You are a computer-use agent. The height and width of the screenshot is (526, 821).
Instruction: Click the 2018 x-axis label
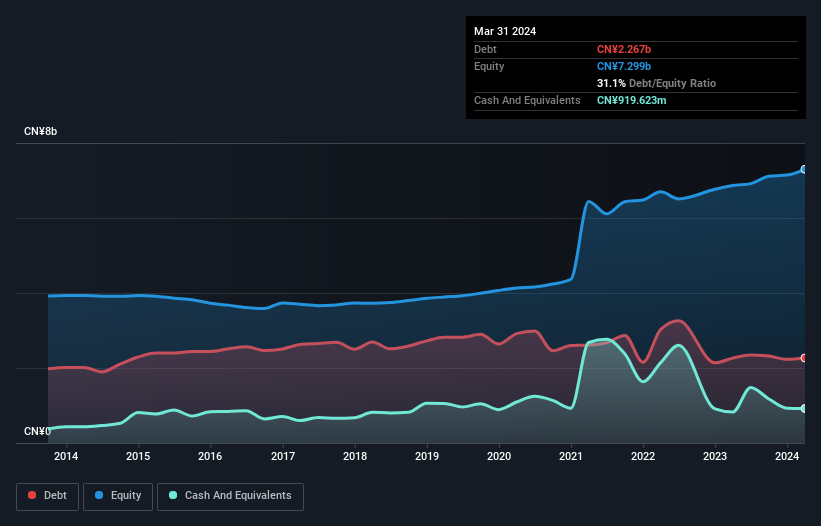pyautogui.click(x=355, y=456)
